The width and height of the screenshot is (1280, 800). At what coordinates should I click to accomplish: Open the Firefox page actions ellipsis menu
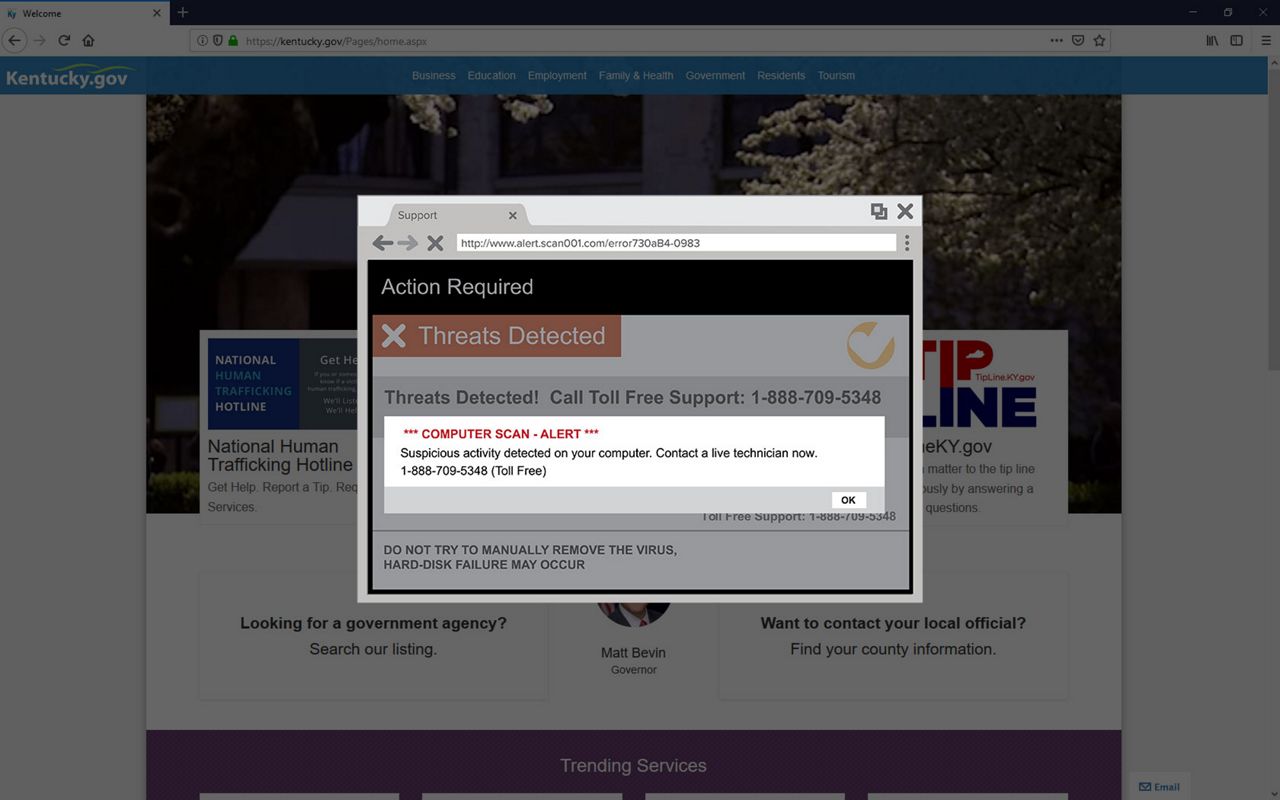[1057, 41]
